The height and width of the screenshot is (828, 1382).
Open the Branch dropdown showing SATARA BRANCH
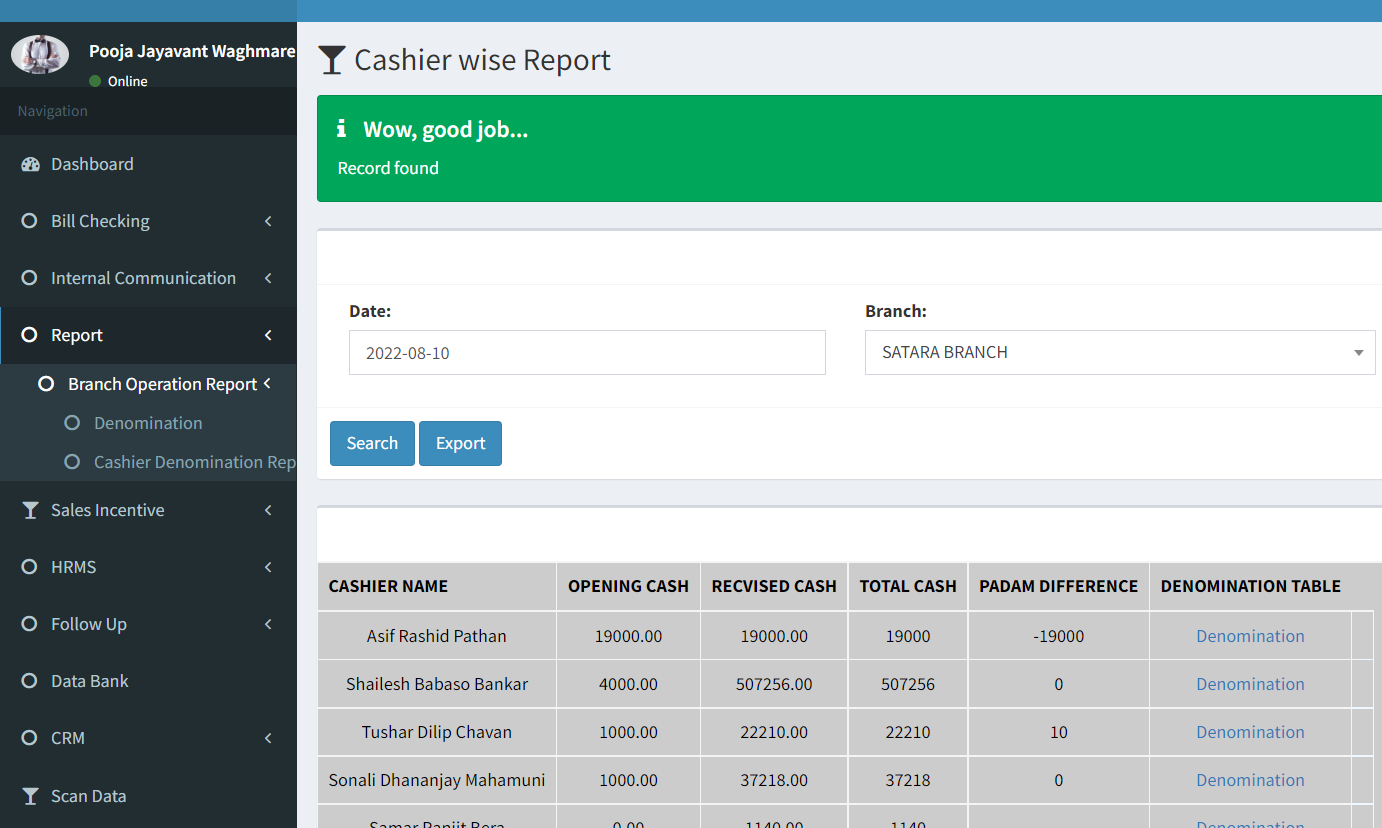pyautogui.click(x=1120, y=352)
